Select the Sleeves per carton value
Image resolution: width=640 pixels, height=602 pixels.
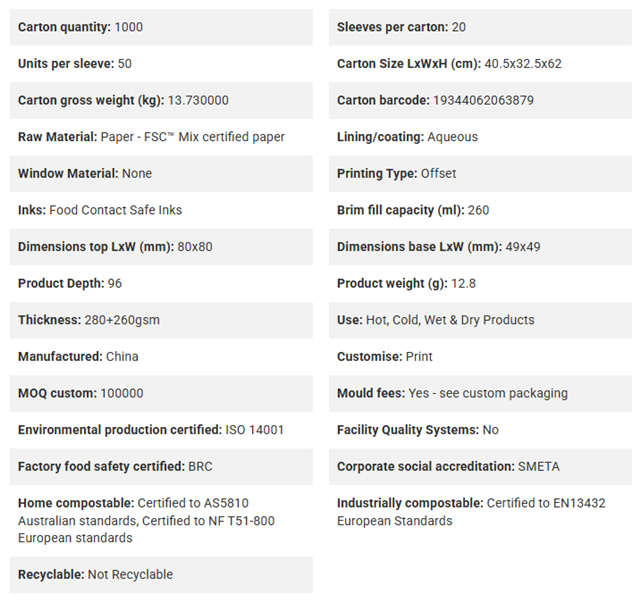458,27
